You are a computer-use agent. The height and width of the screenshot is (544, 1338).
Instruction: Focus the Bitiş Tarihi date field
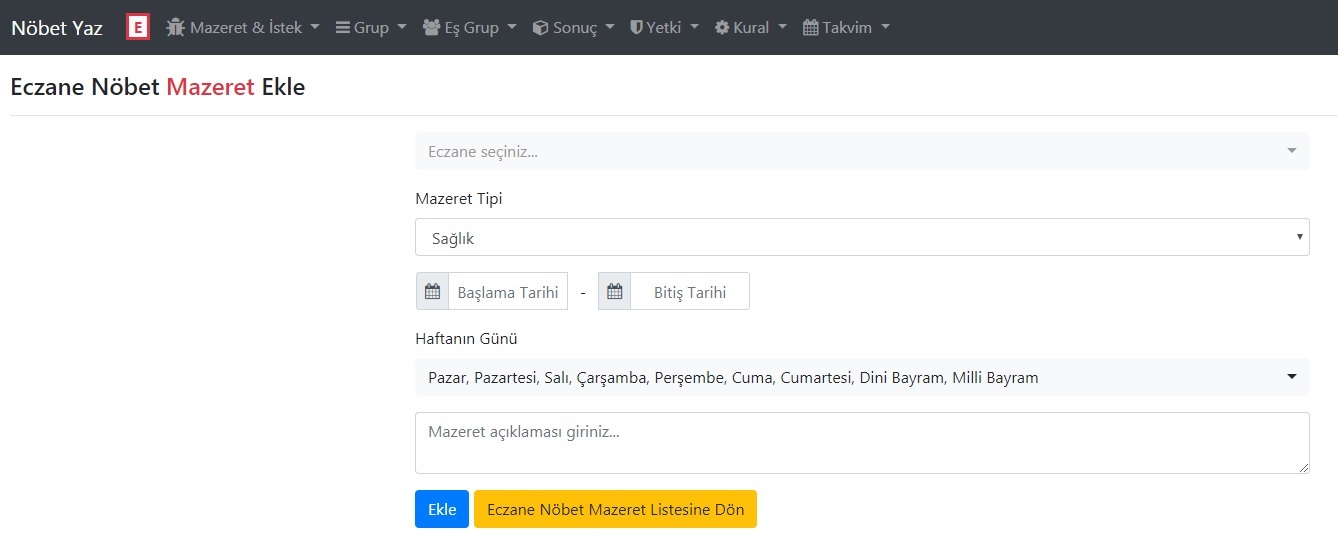coord(689,292)
